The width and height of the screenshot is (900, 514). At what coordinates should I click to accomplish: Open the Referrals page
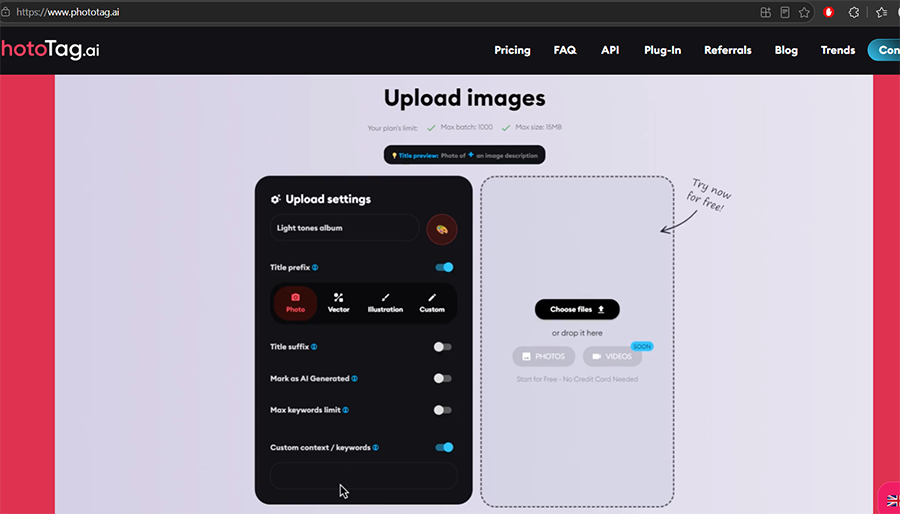coord(728,50)
